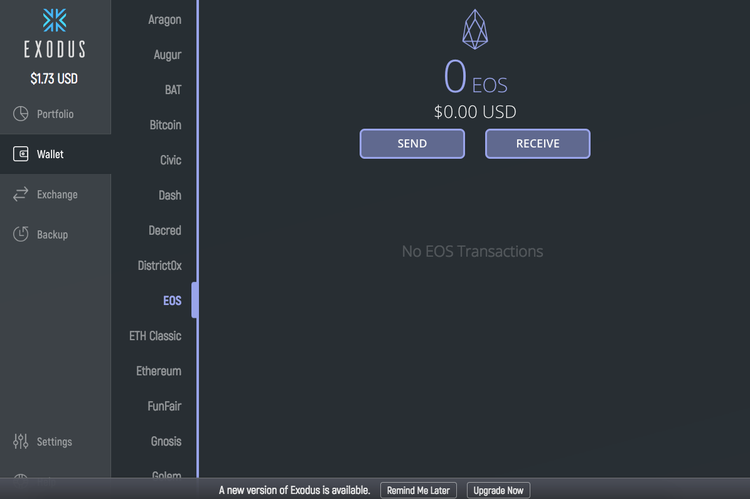
Task: Click the Backup clock icon
Action: 20,234
